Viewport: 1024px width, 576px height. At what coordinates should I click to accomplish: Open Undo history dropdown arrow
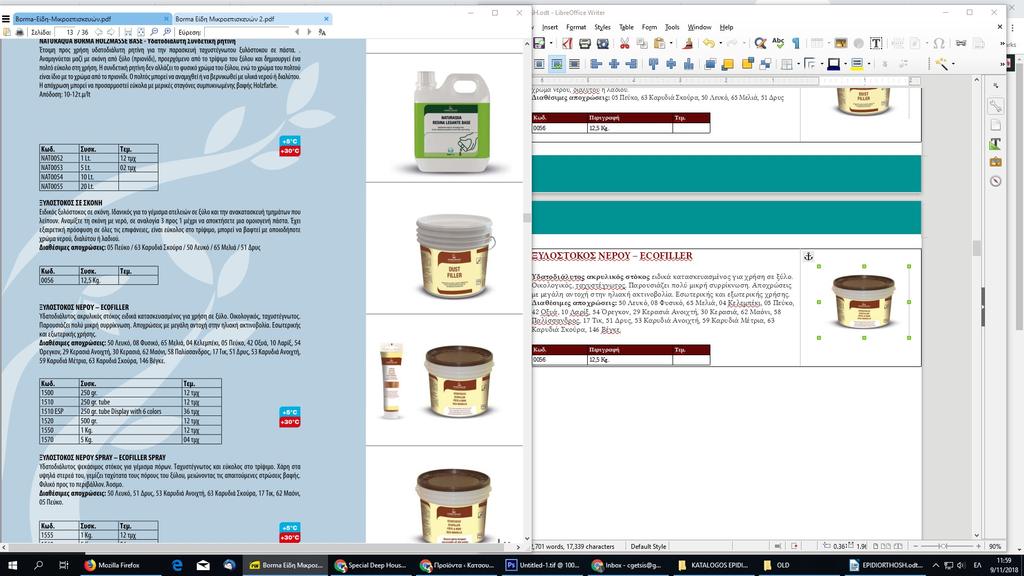tap(720, 43)
